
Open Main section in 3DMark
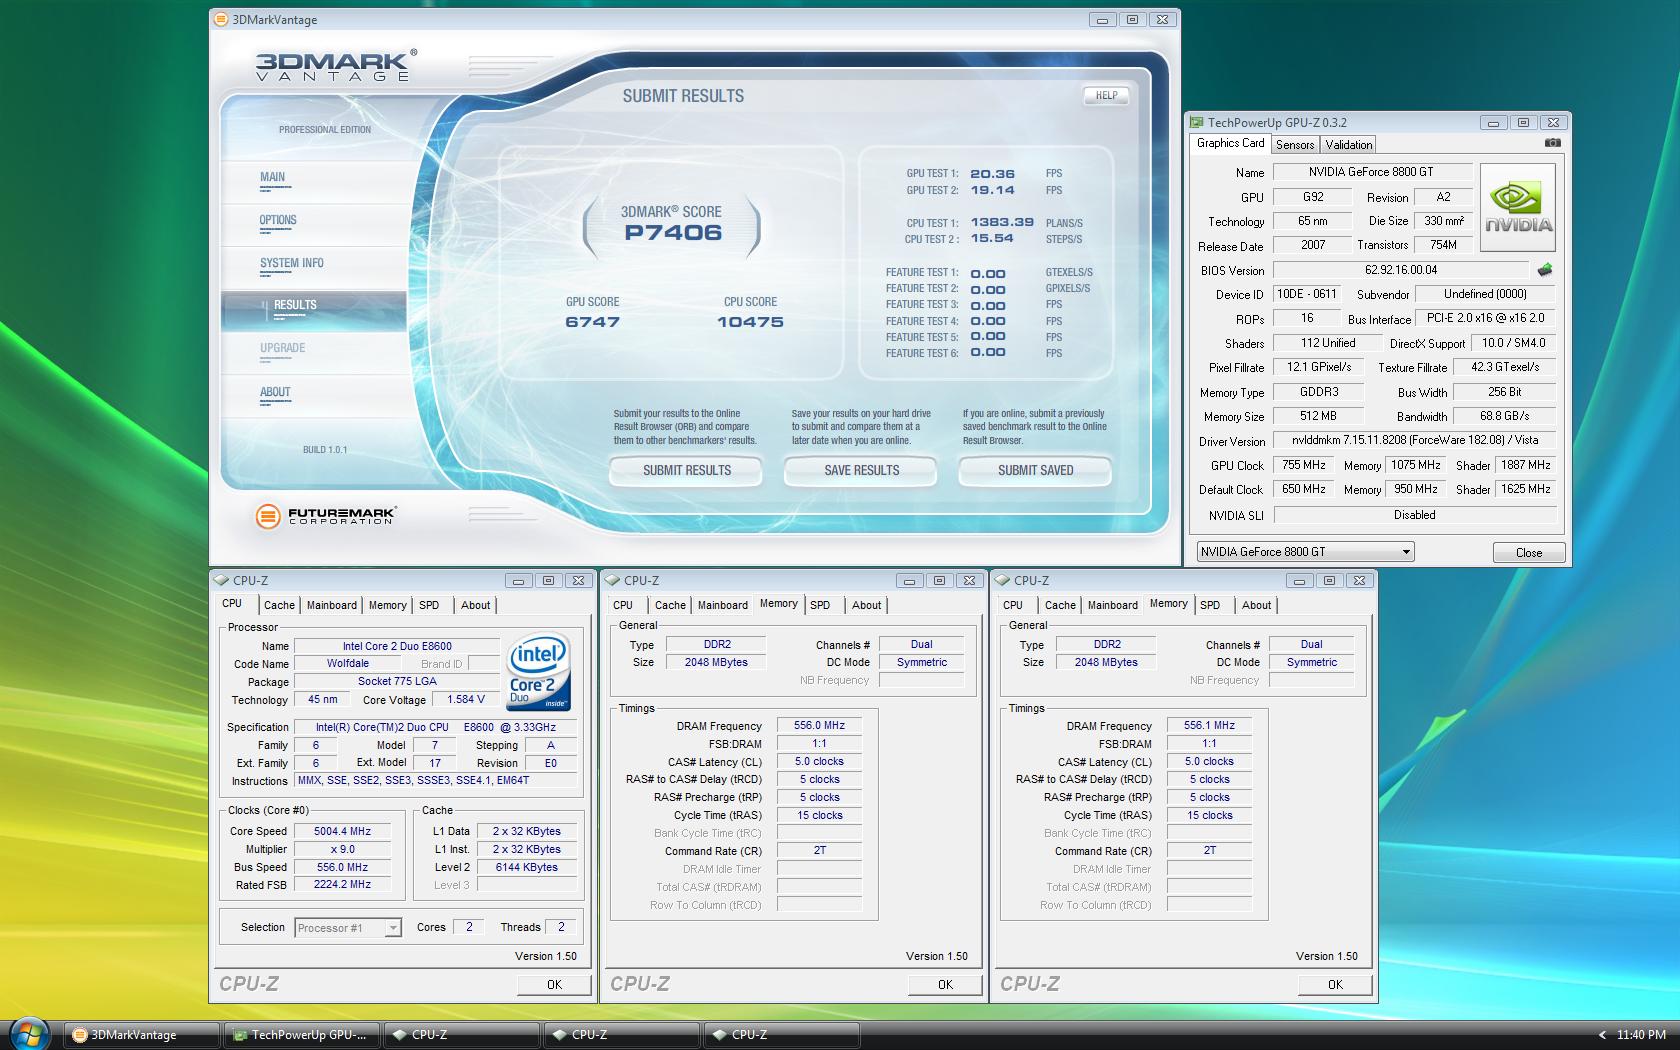point(272,177)
